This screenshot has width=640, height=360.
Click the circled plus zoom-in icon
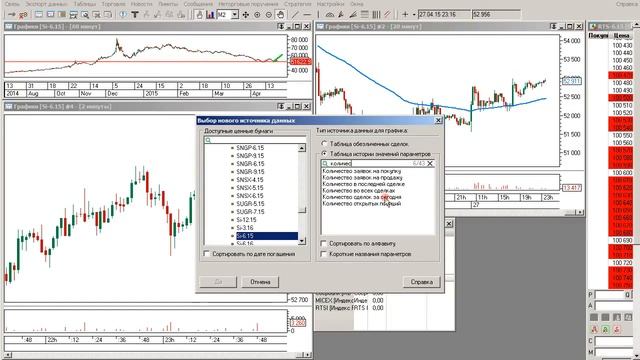tap(257, 15)
